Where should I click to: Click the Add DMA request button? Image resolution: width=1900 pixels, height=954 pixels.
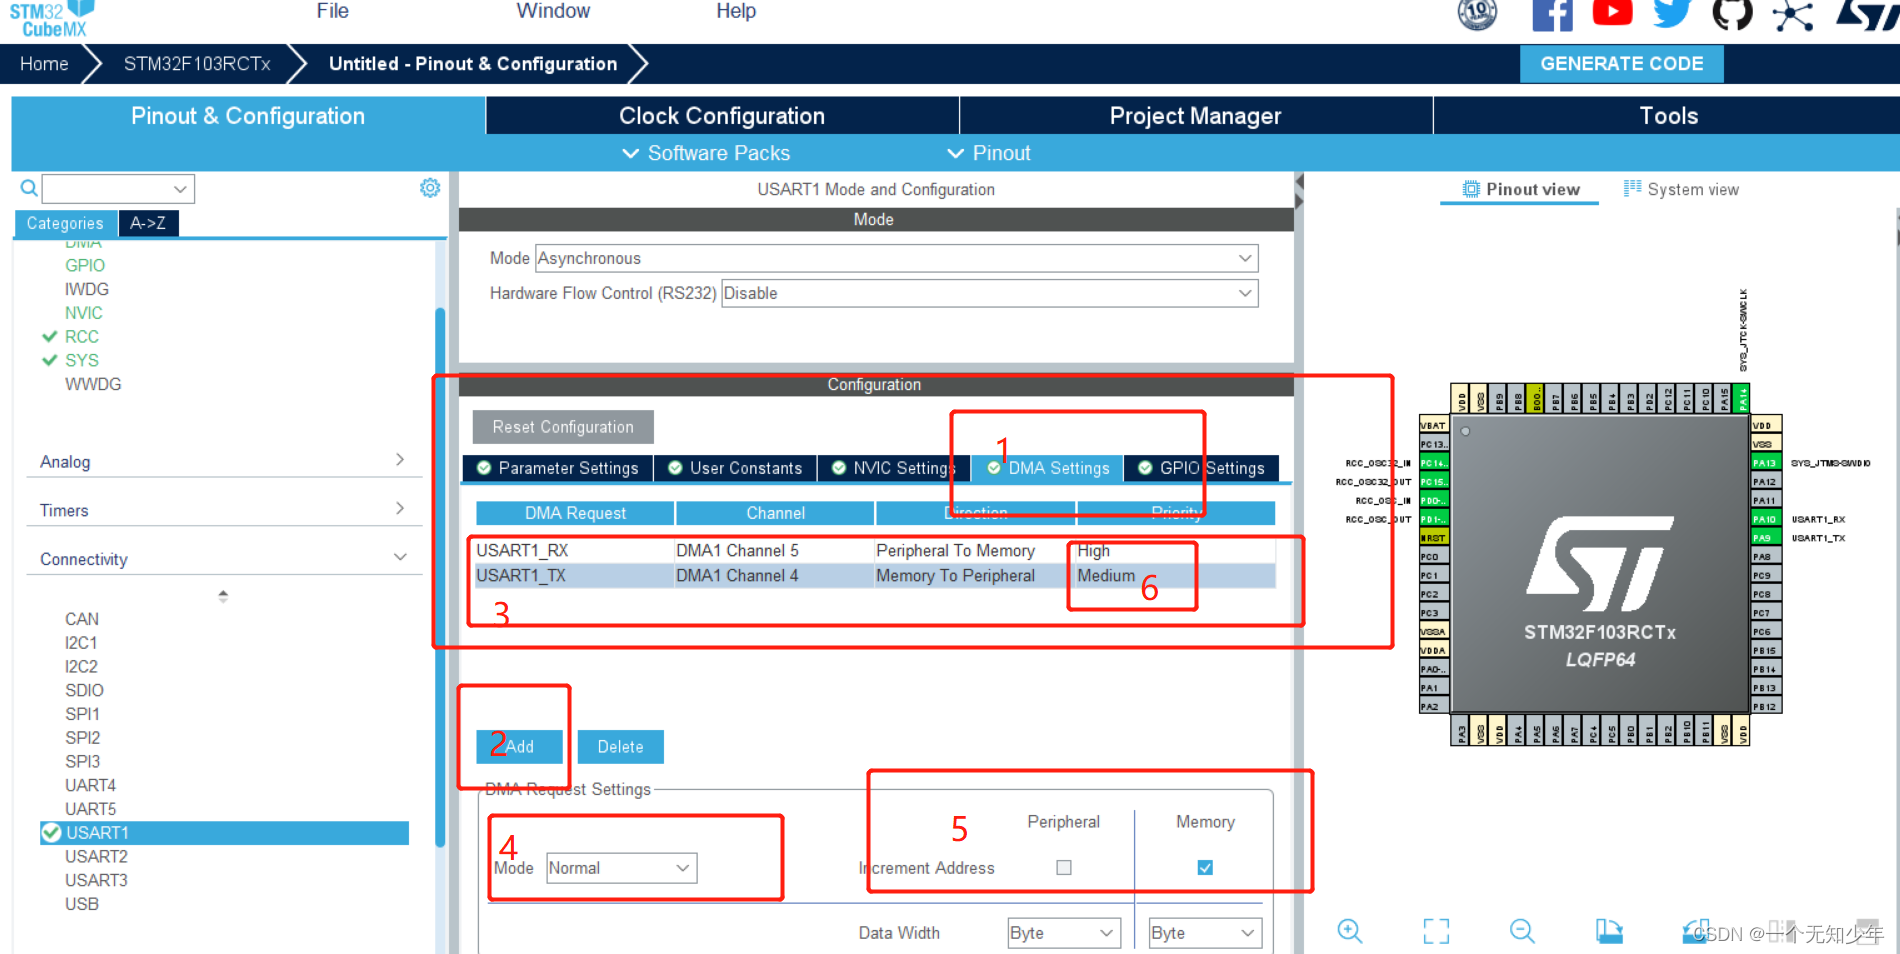[519, 747]
